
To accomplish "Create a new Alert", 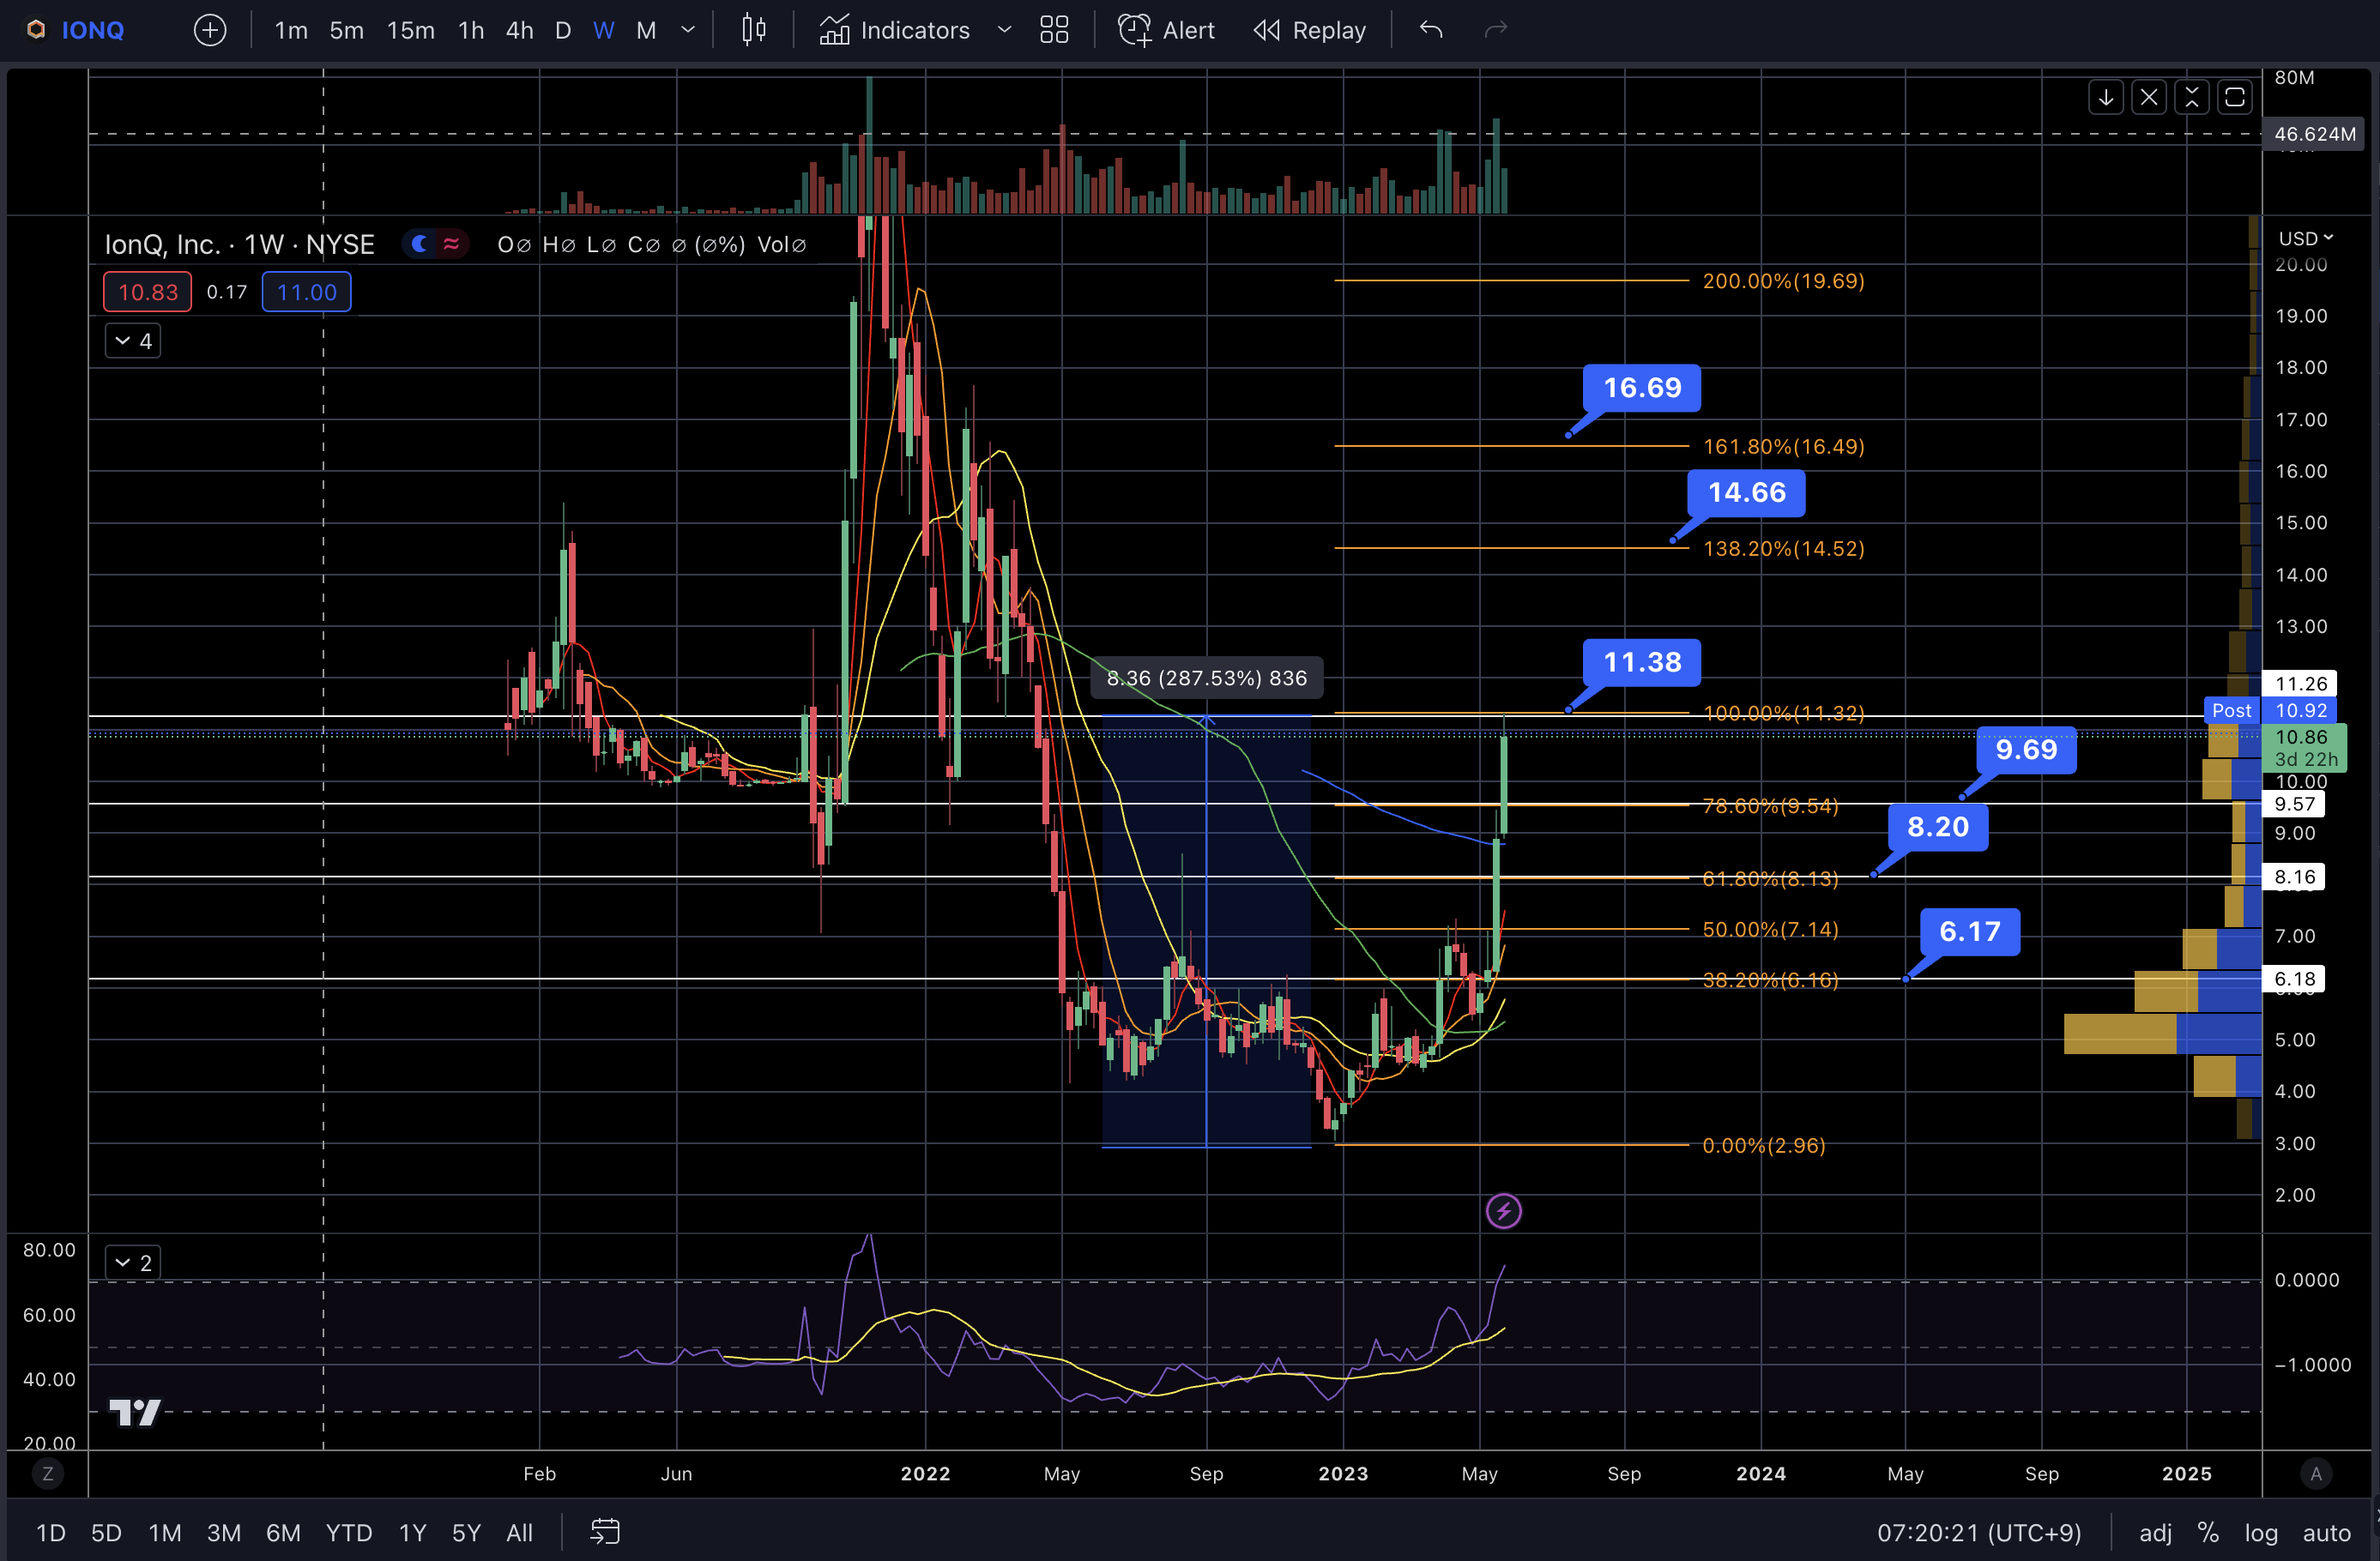I will pyautogui.click(x=1166, y=30).
